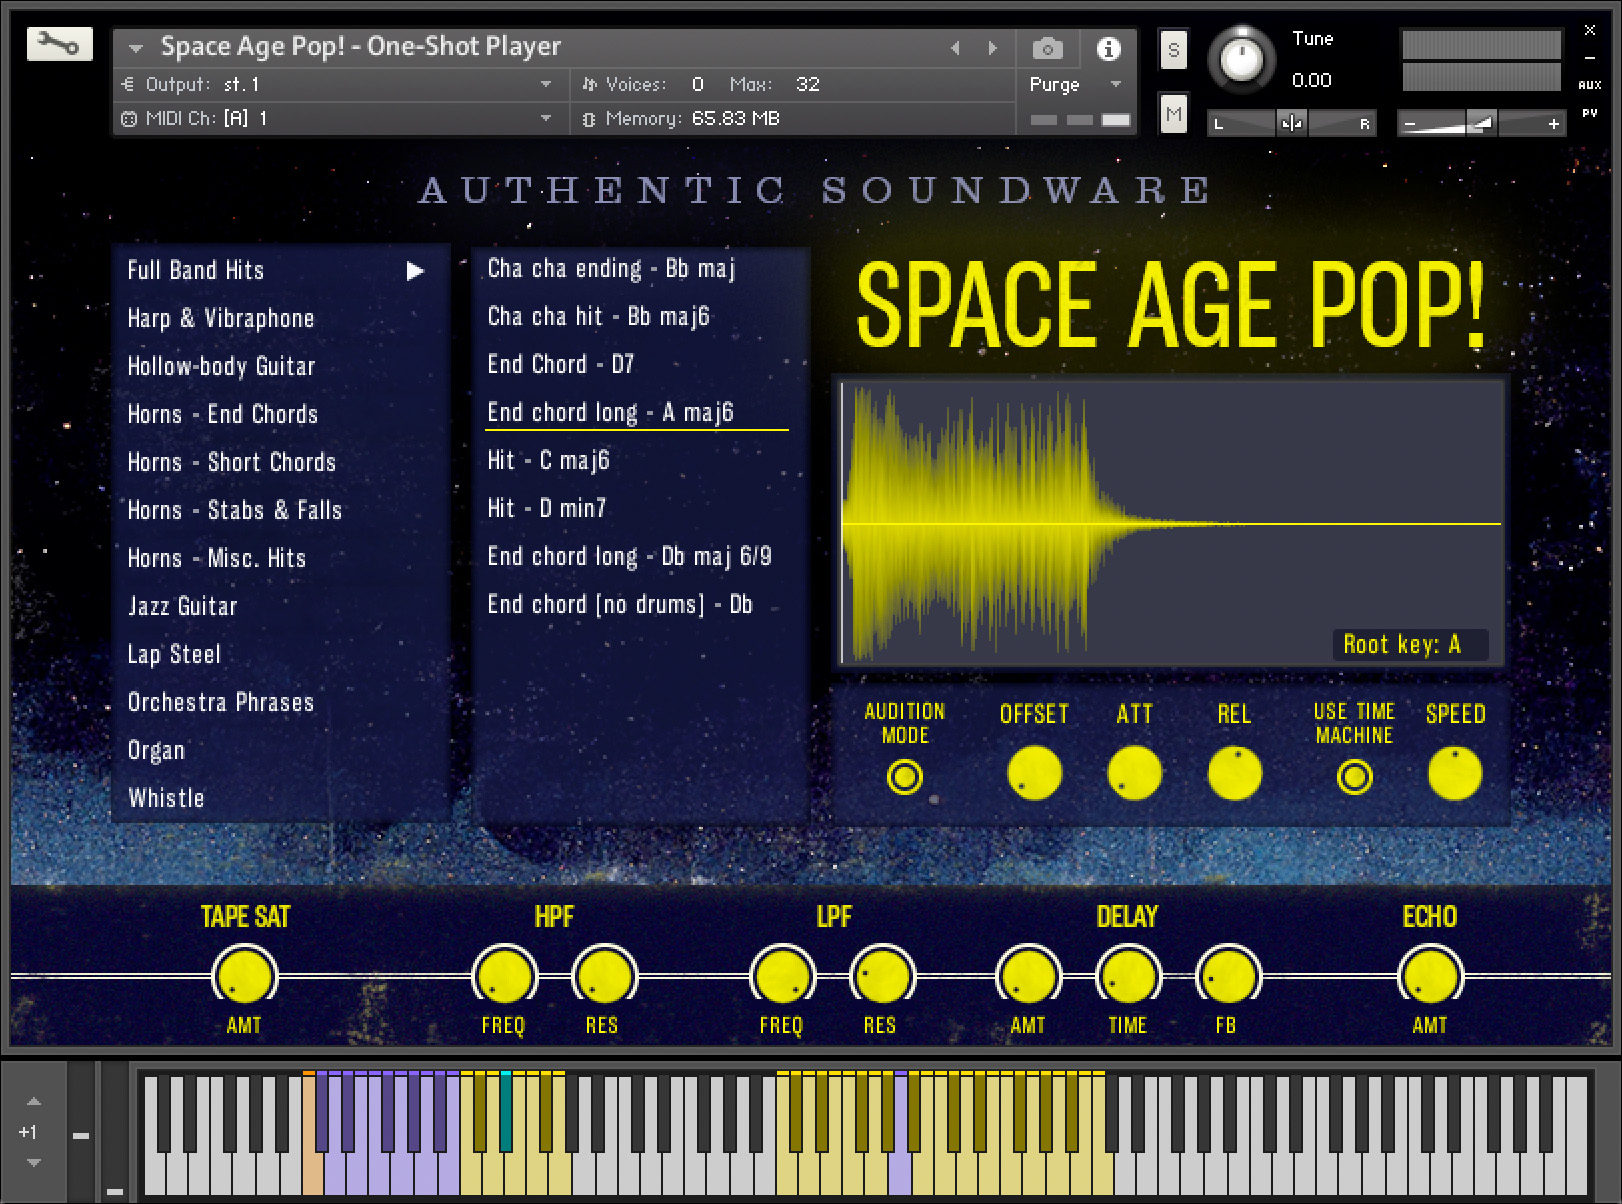Click the keyboard octave down arrow
This screenshot has height=1204, width=1622.
click(34, 1162)
